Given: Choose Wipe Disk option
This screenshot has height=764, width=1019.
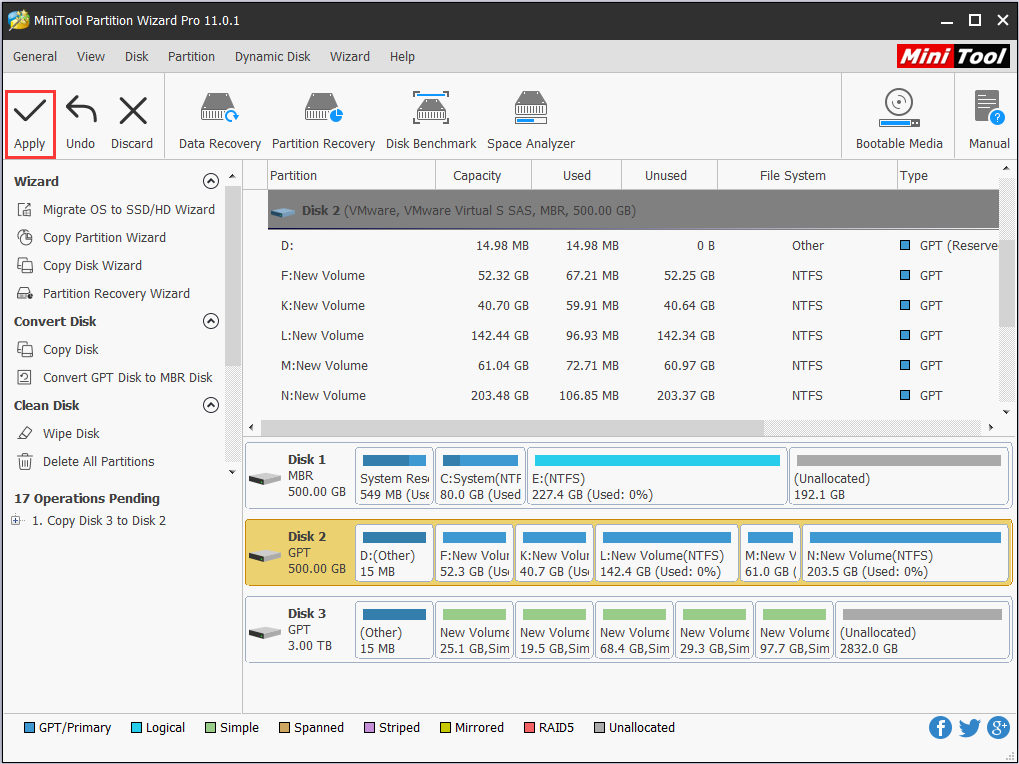Looking at the screenshot, I should click(x=71, y=433).
